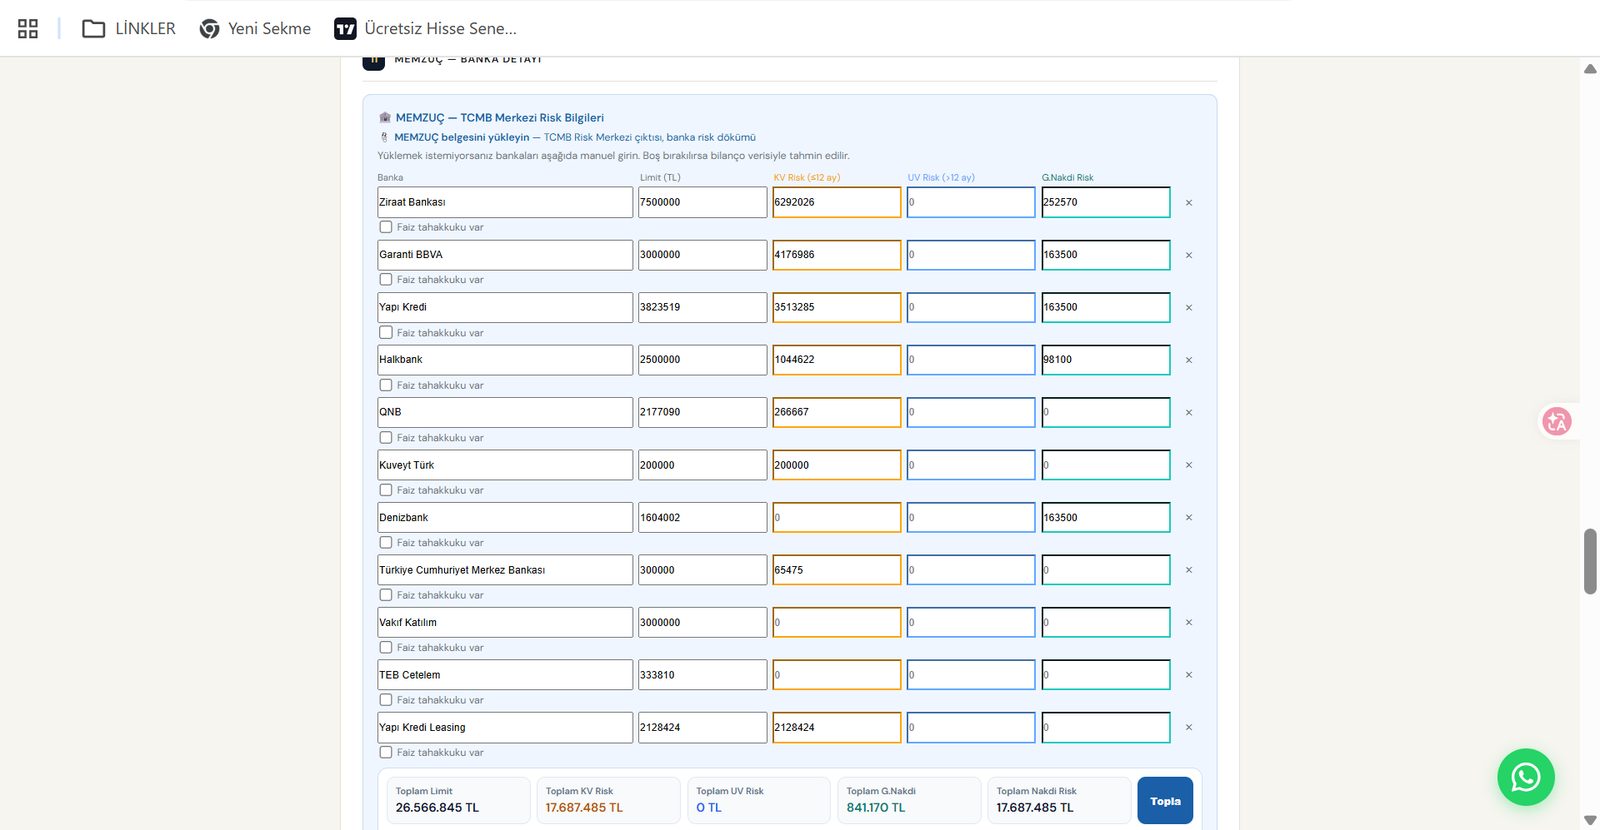Edit the QNB limit field 2177090
Viewport: 1600px width, 830px height.
coord(703,412)
